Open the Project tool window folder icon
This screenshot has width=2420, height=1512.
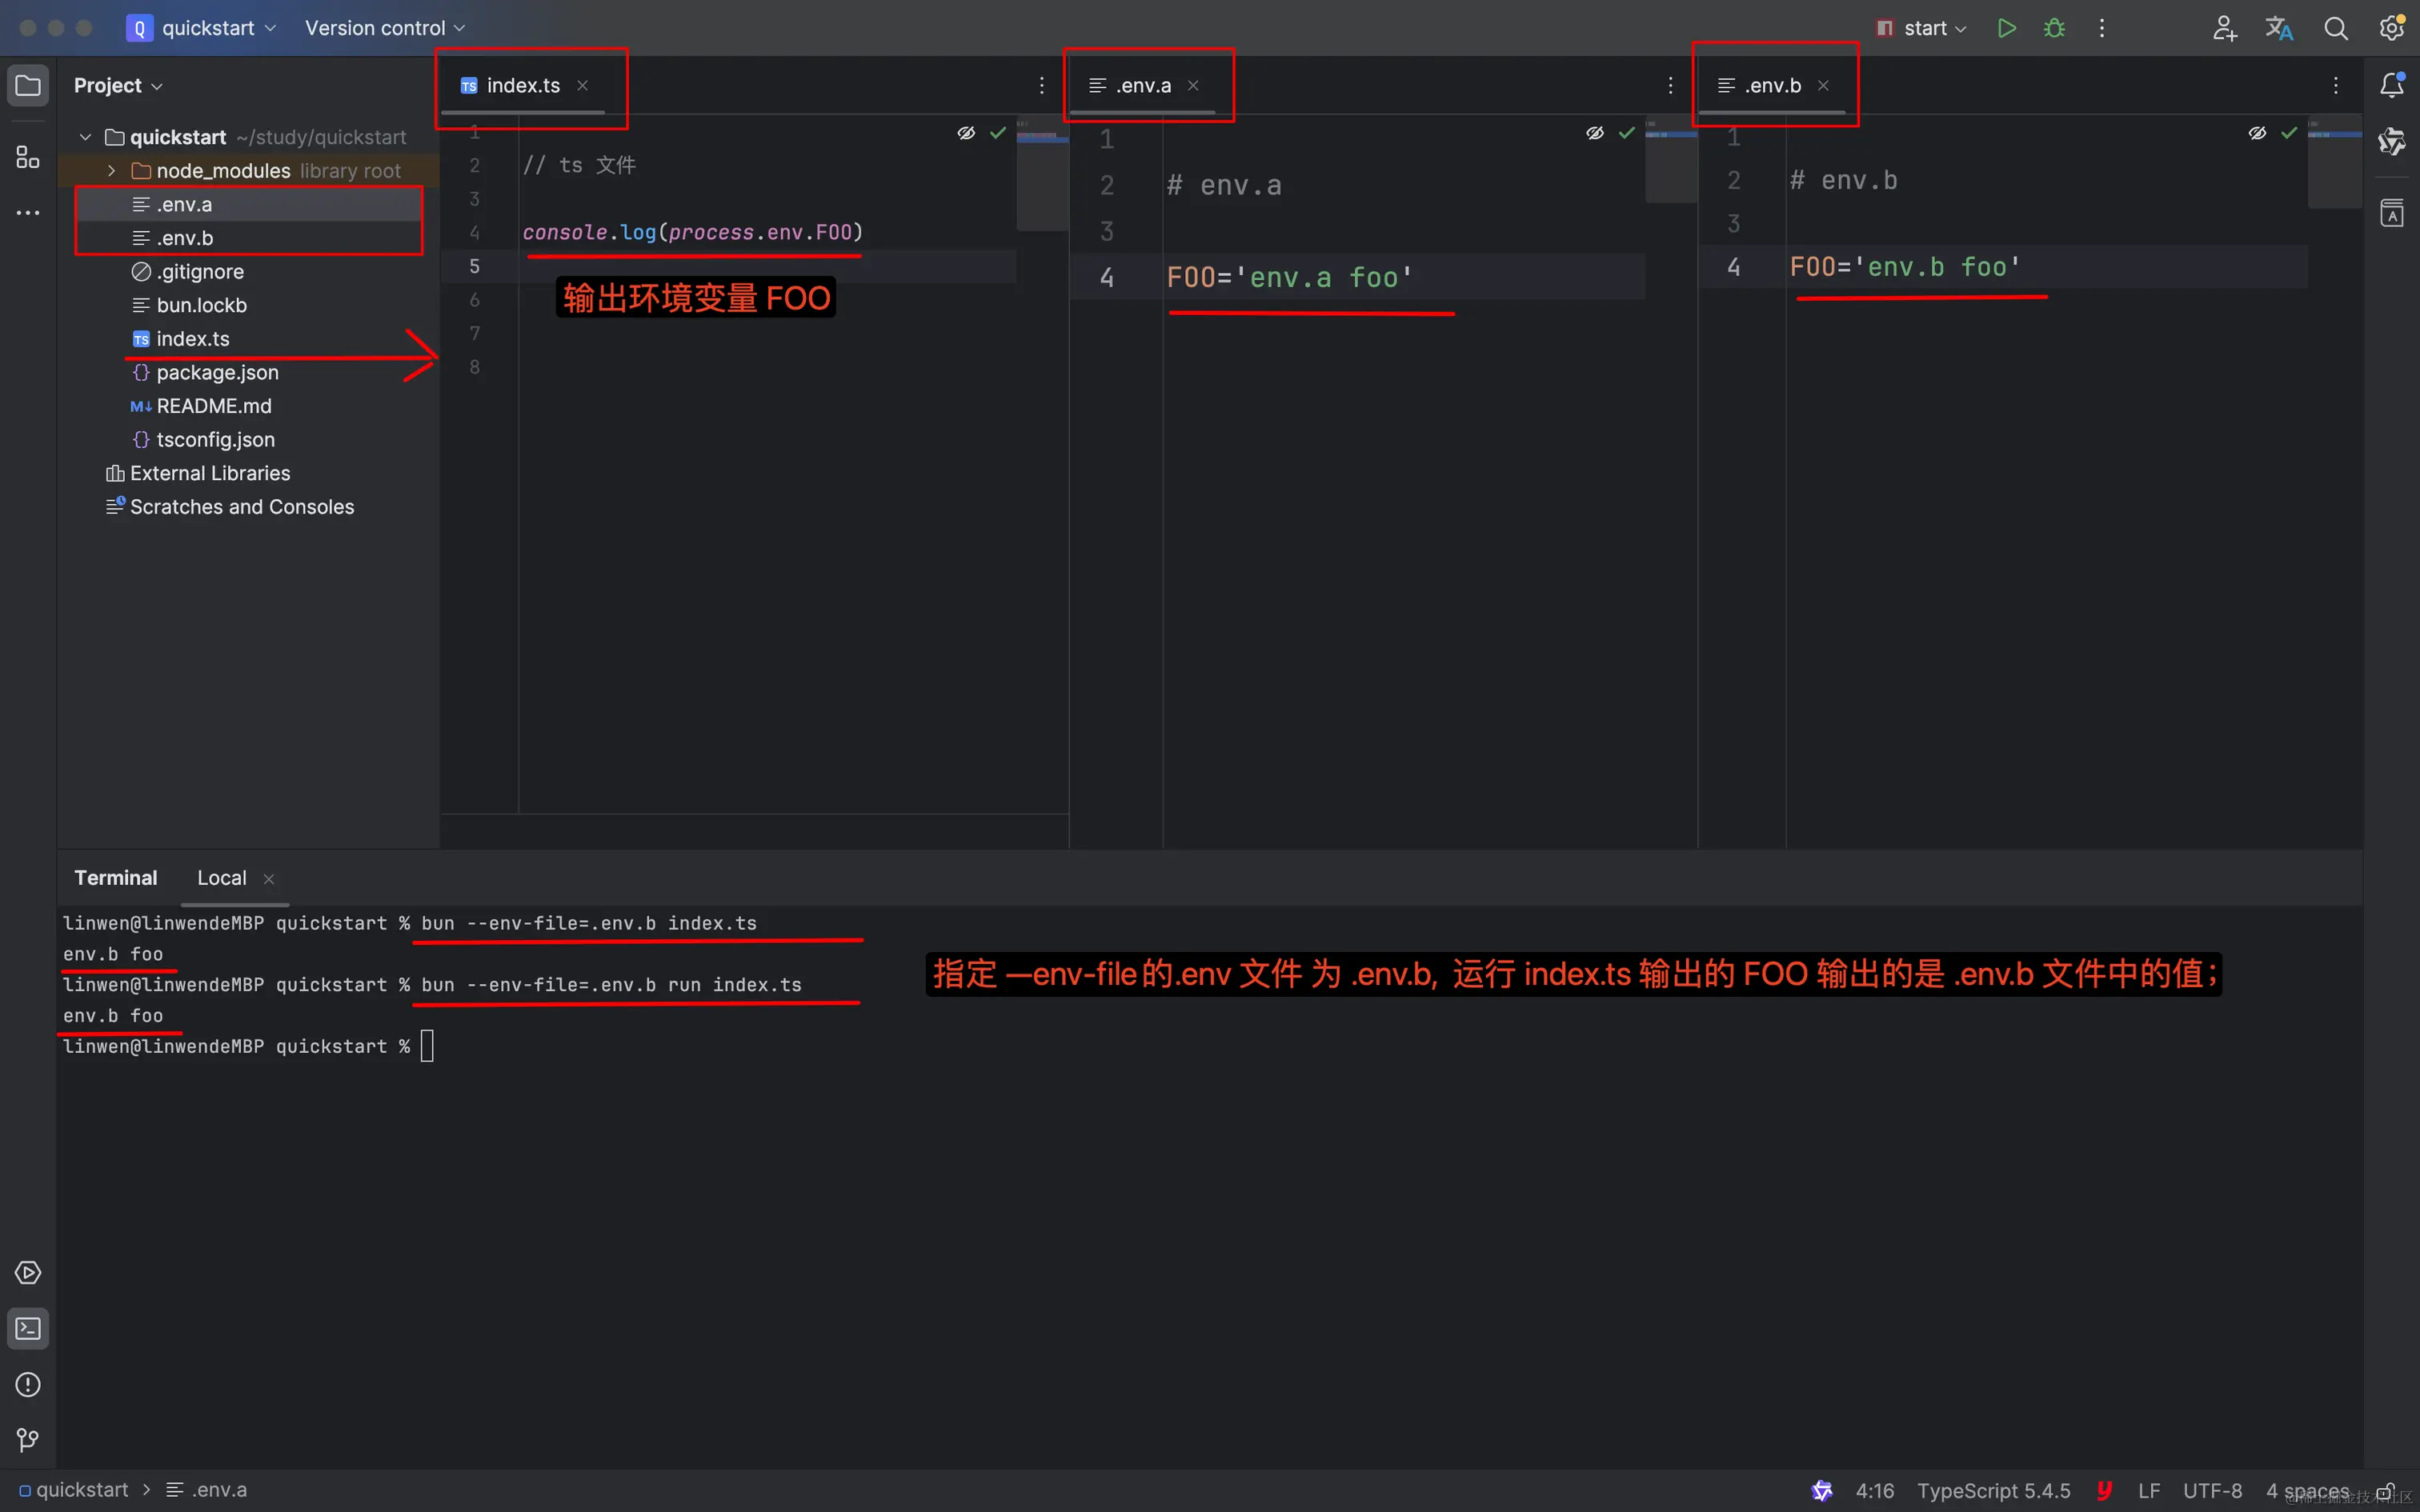pos(28,86)
